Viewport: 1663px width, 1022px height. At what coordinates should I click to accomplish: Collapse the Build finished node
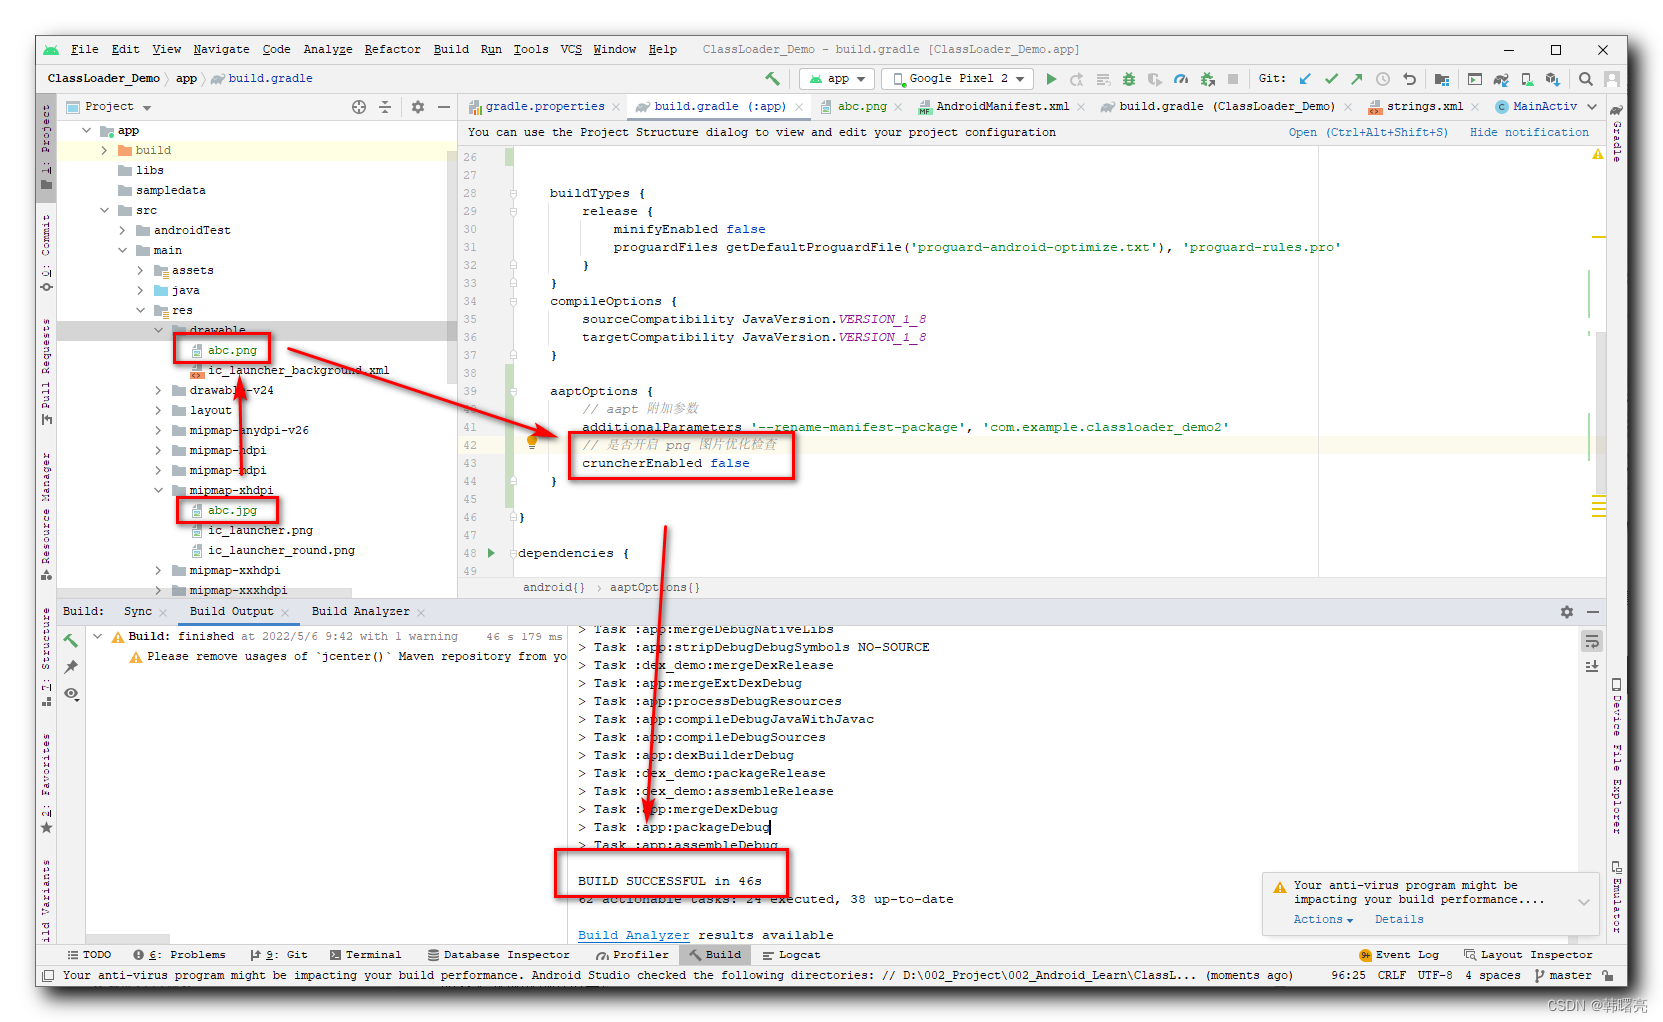click(97, 636)
